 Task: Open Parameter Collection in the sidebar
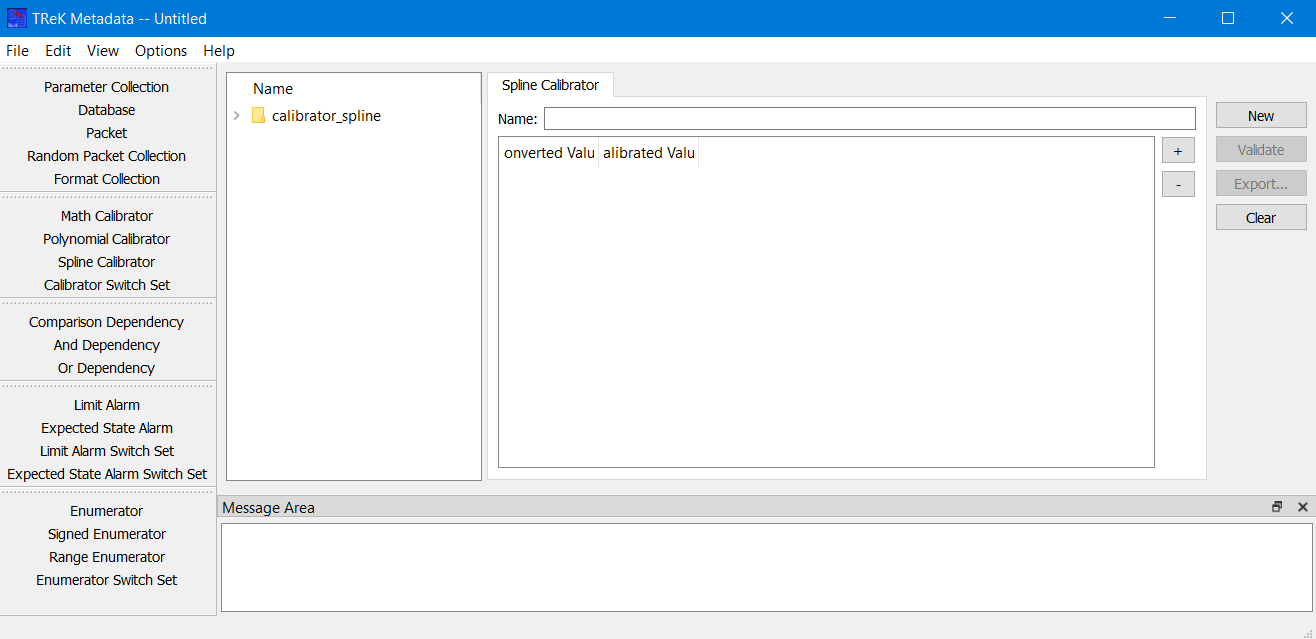(x=106, y=87)
